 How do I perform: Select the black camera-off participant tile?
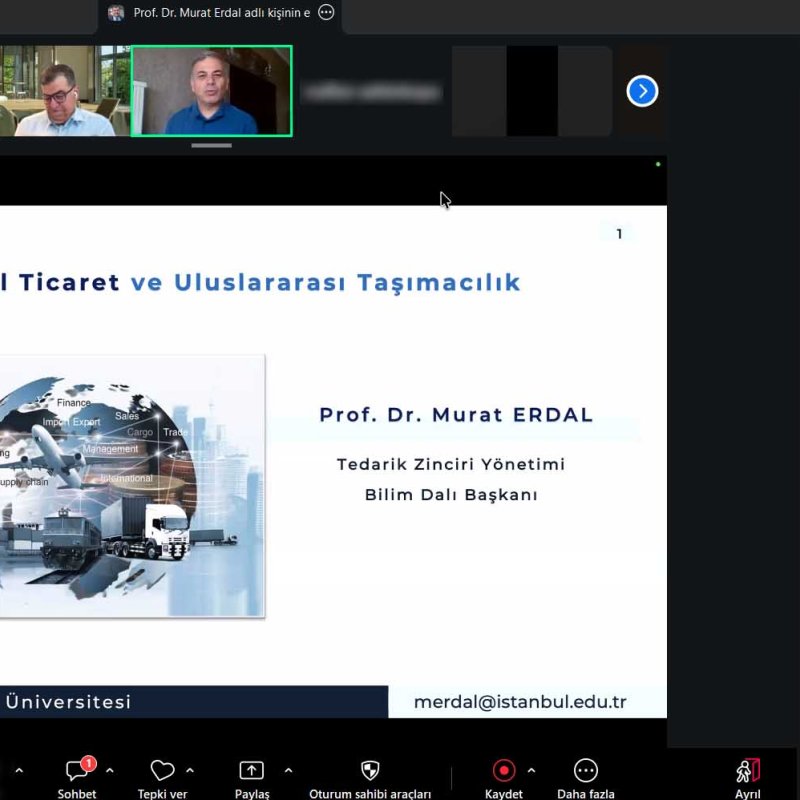pyautogui.click(x=532, y=91)
